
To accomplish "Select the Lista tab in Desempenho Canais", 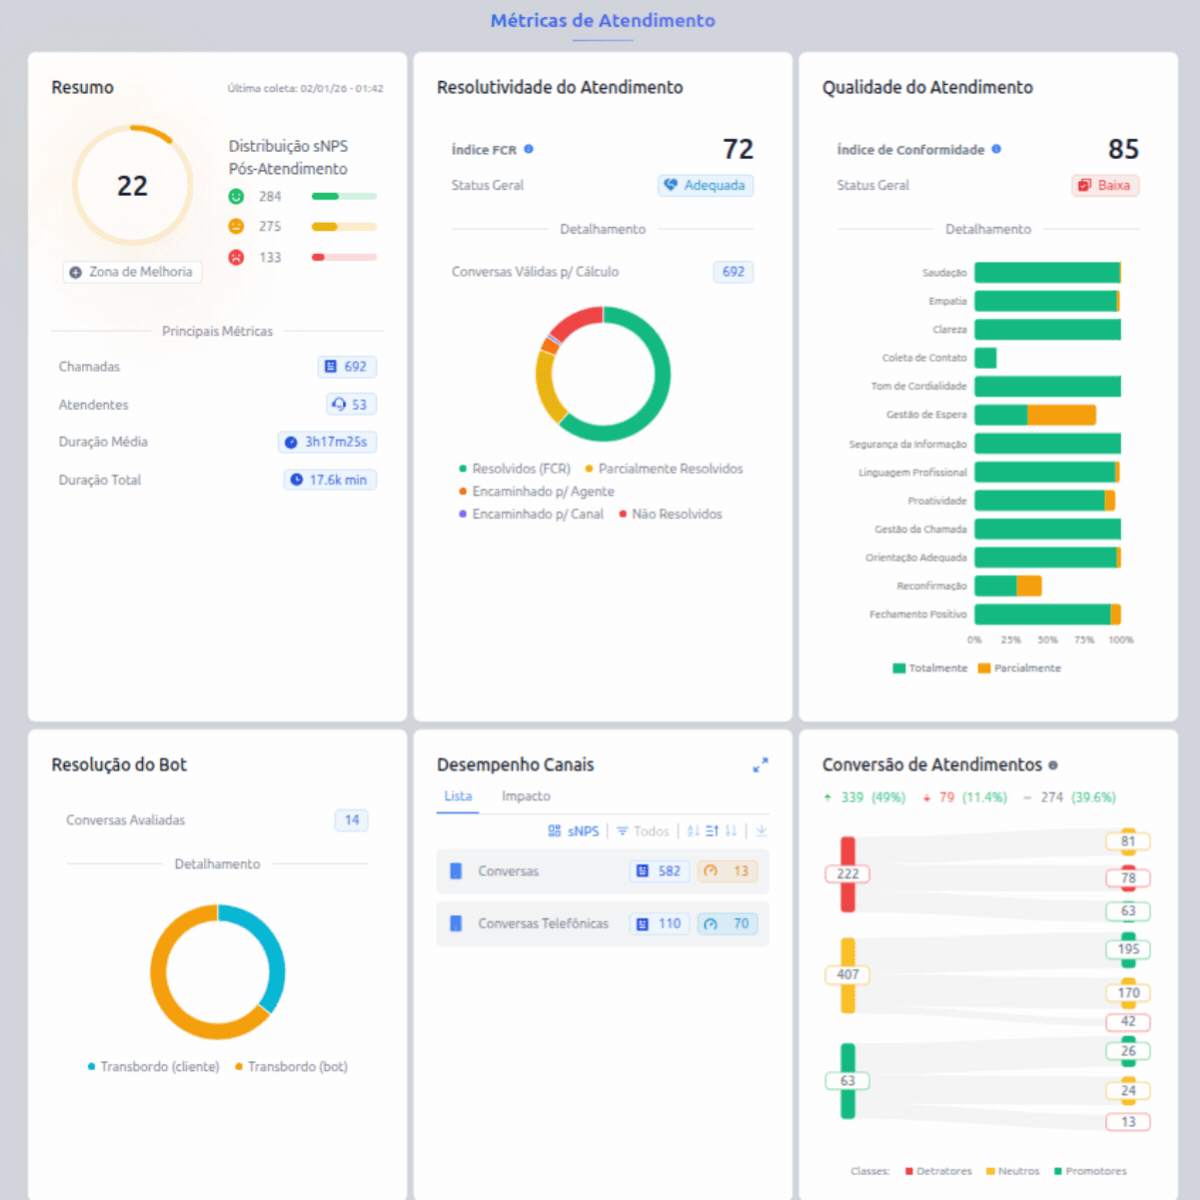I will pyautogui.click(x=457, y=796).
